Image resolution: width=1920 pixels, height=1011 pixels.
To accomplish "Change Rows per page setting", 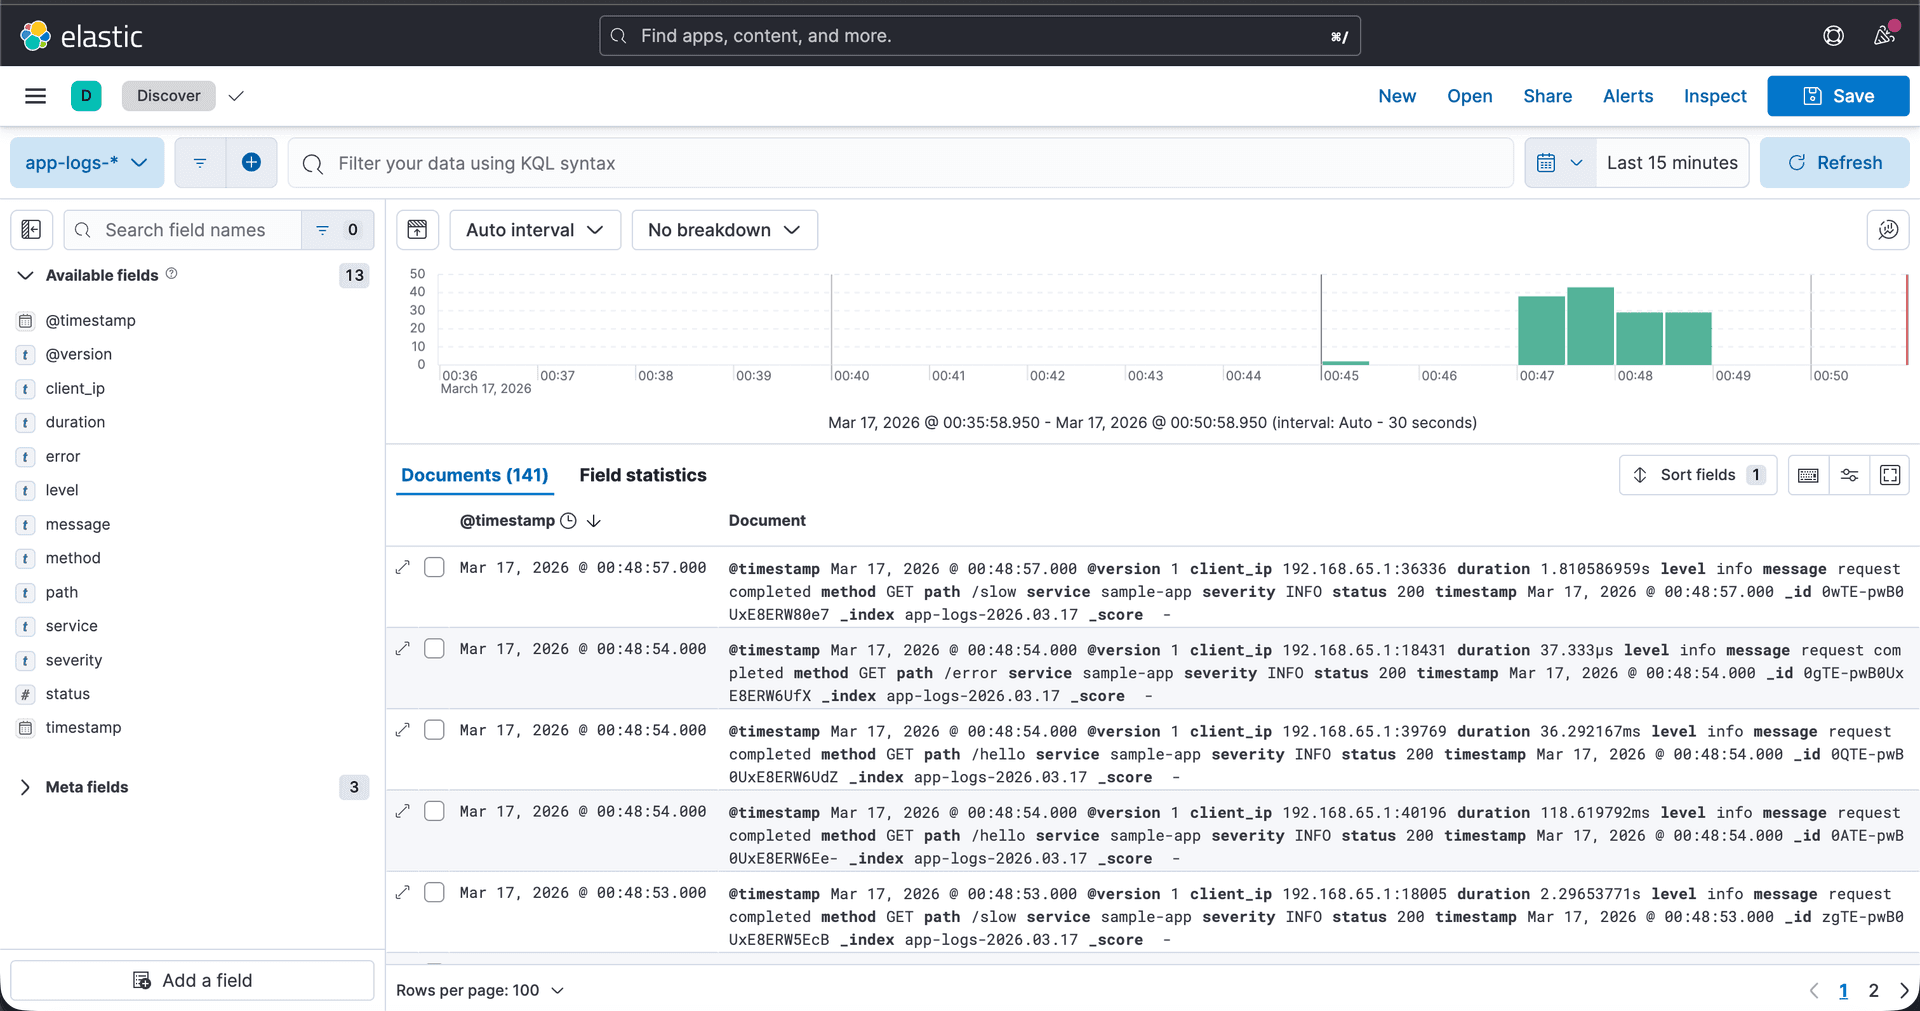I will pos(480,991).
